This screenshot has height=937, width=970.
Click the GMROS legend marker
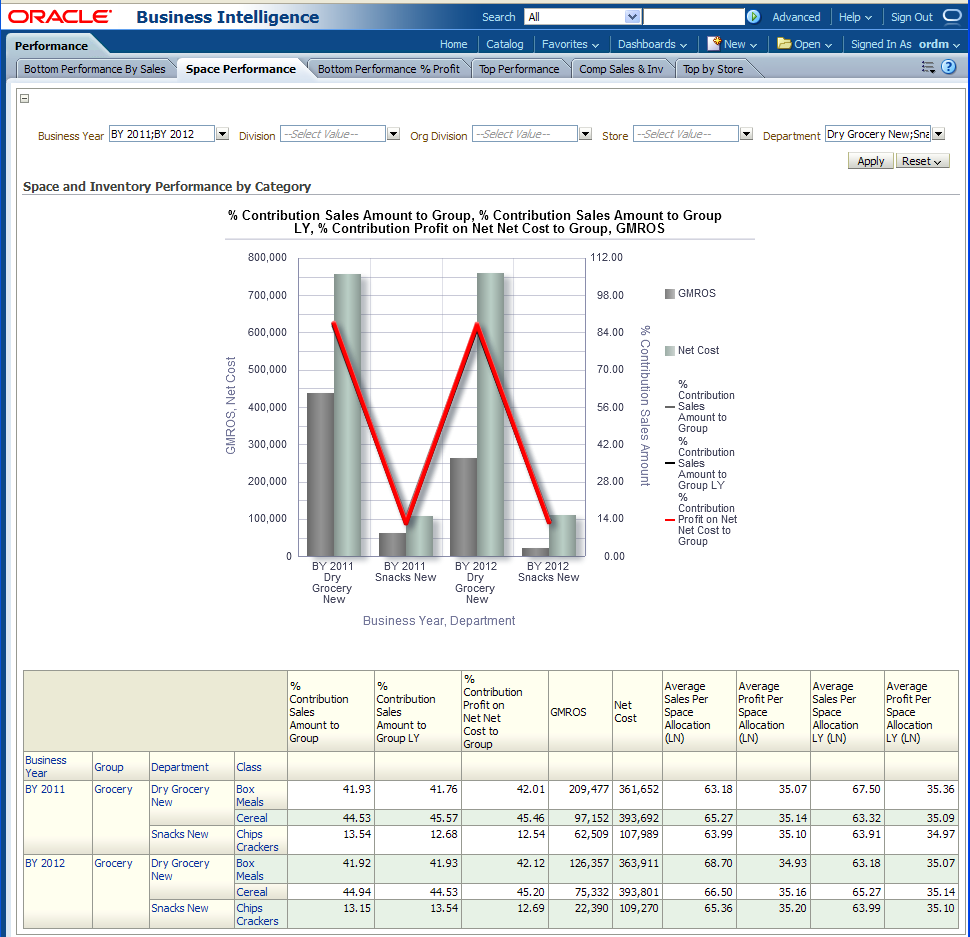tap(669, 294)
